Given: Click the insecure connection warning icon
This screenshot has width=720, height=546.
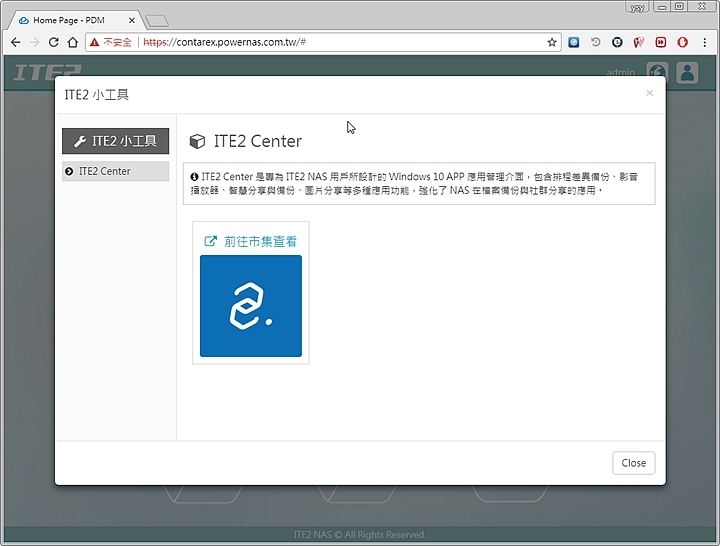Looking at the screenshot, I should [x=94, y=42].
